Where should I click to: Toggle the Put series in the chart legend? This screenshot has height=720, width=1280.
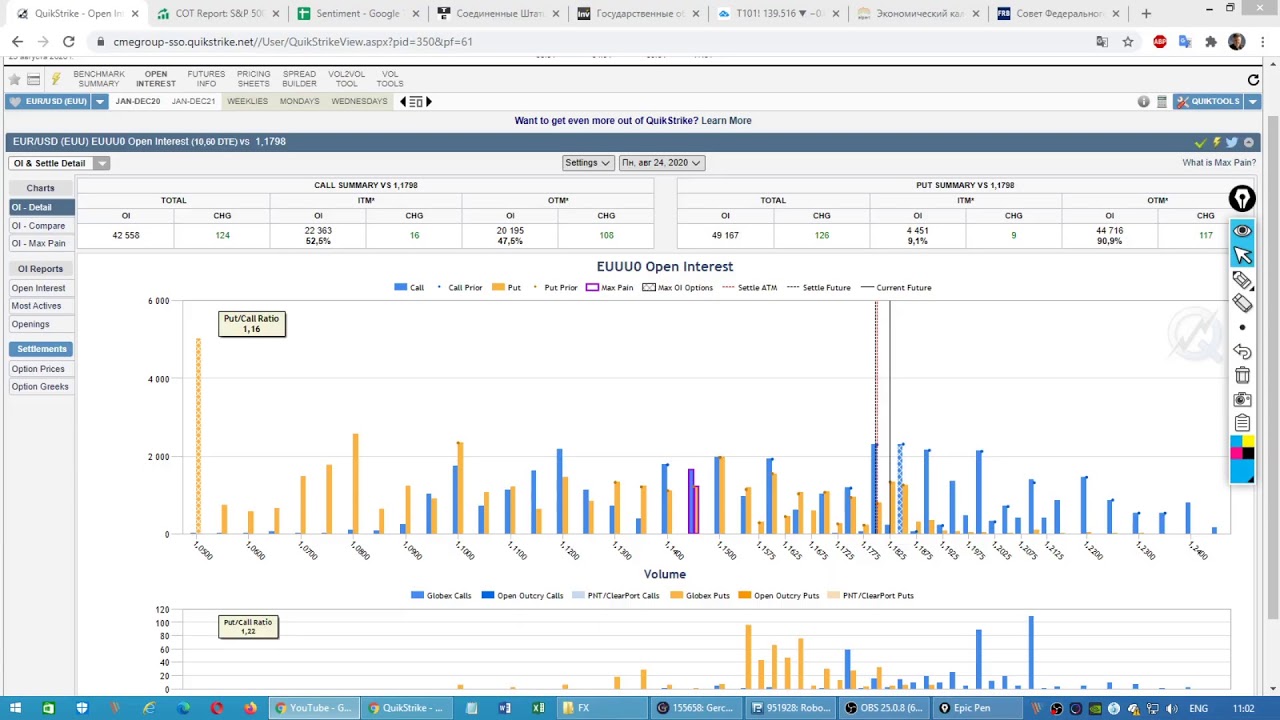coord(506,288)
